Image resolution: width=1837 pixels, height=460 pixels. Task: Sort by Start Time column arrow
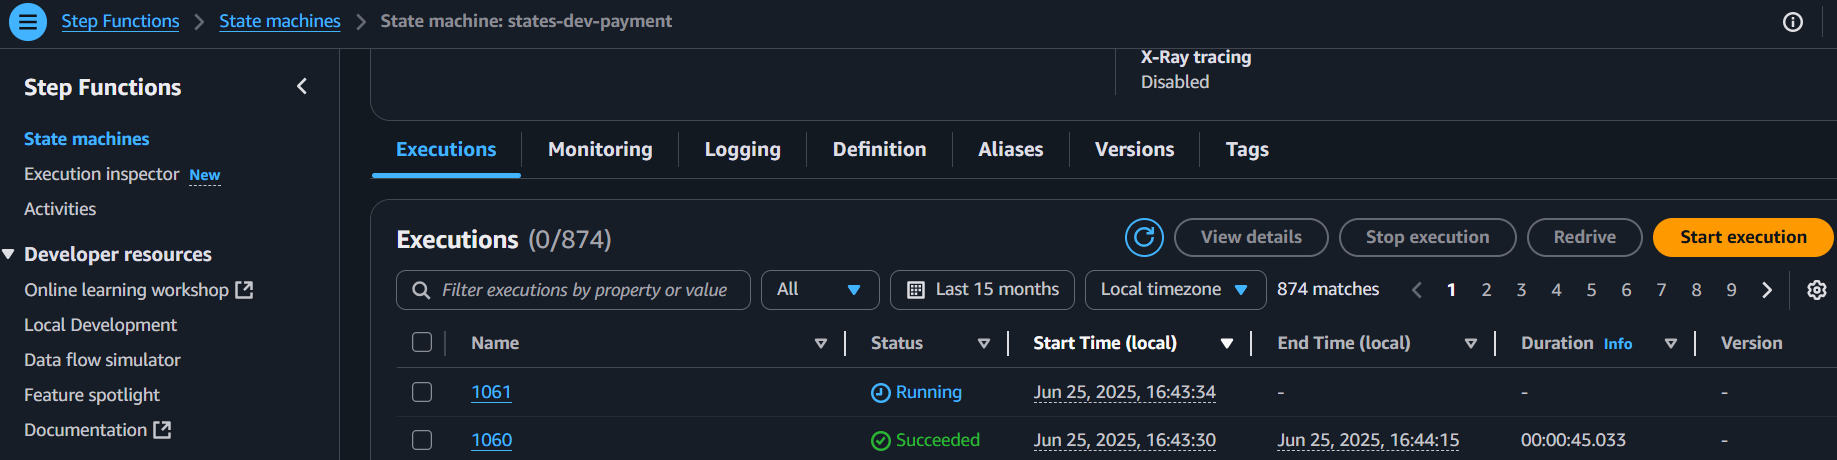point(1226,343)
